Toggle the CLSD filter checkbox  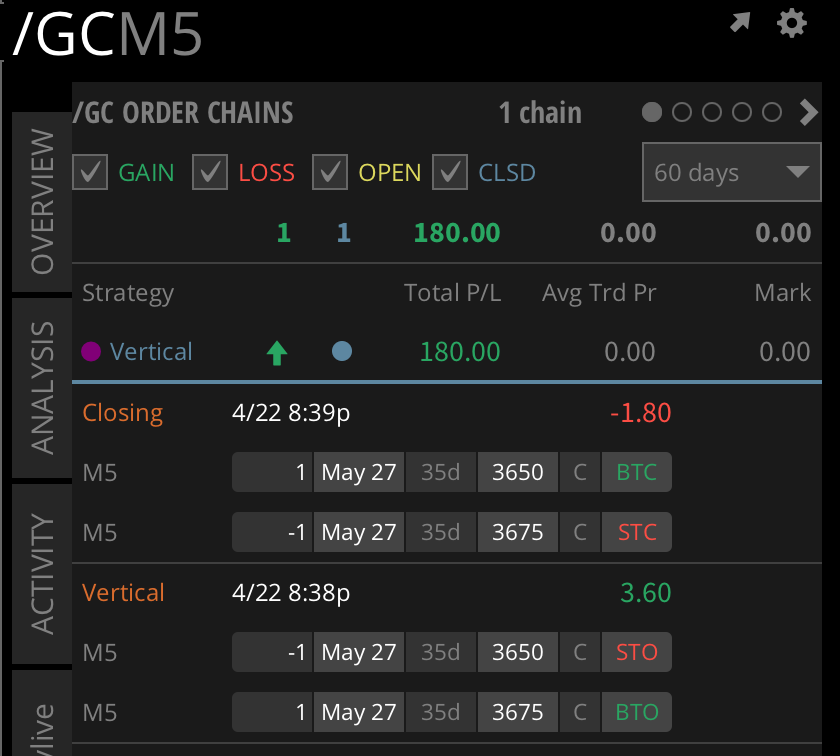[449, 171]
